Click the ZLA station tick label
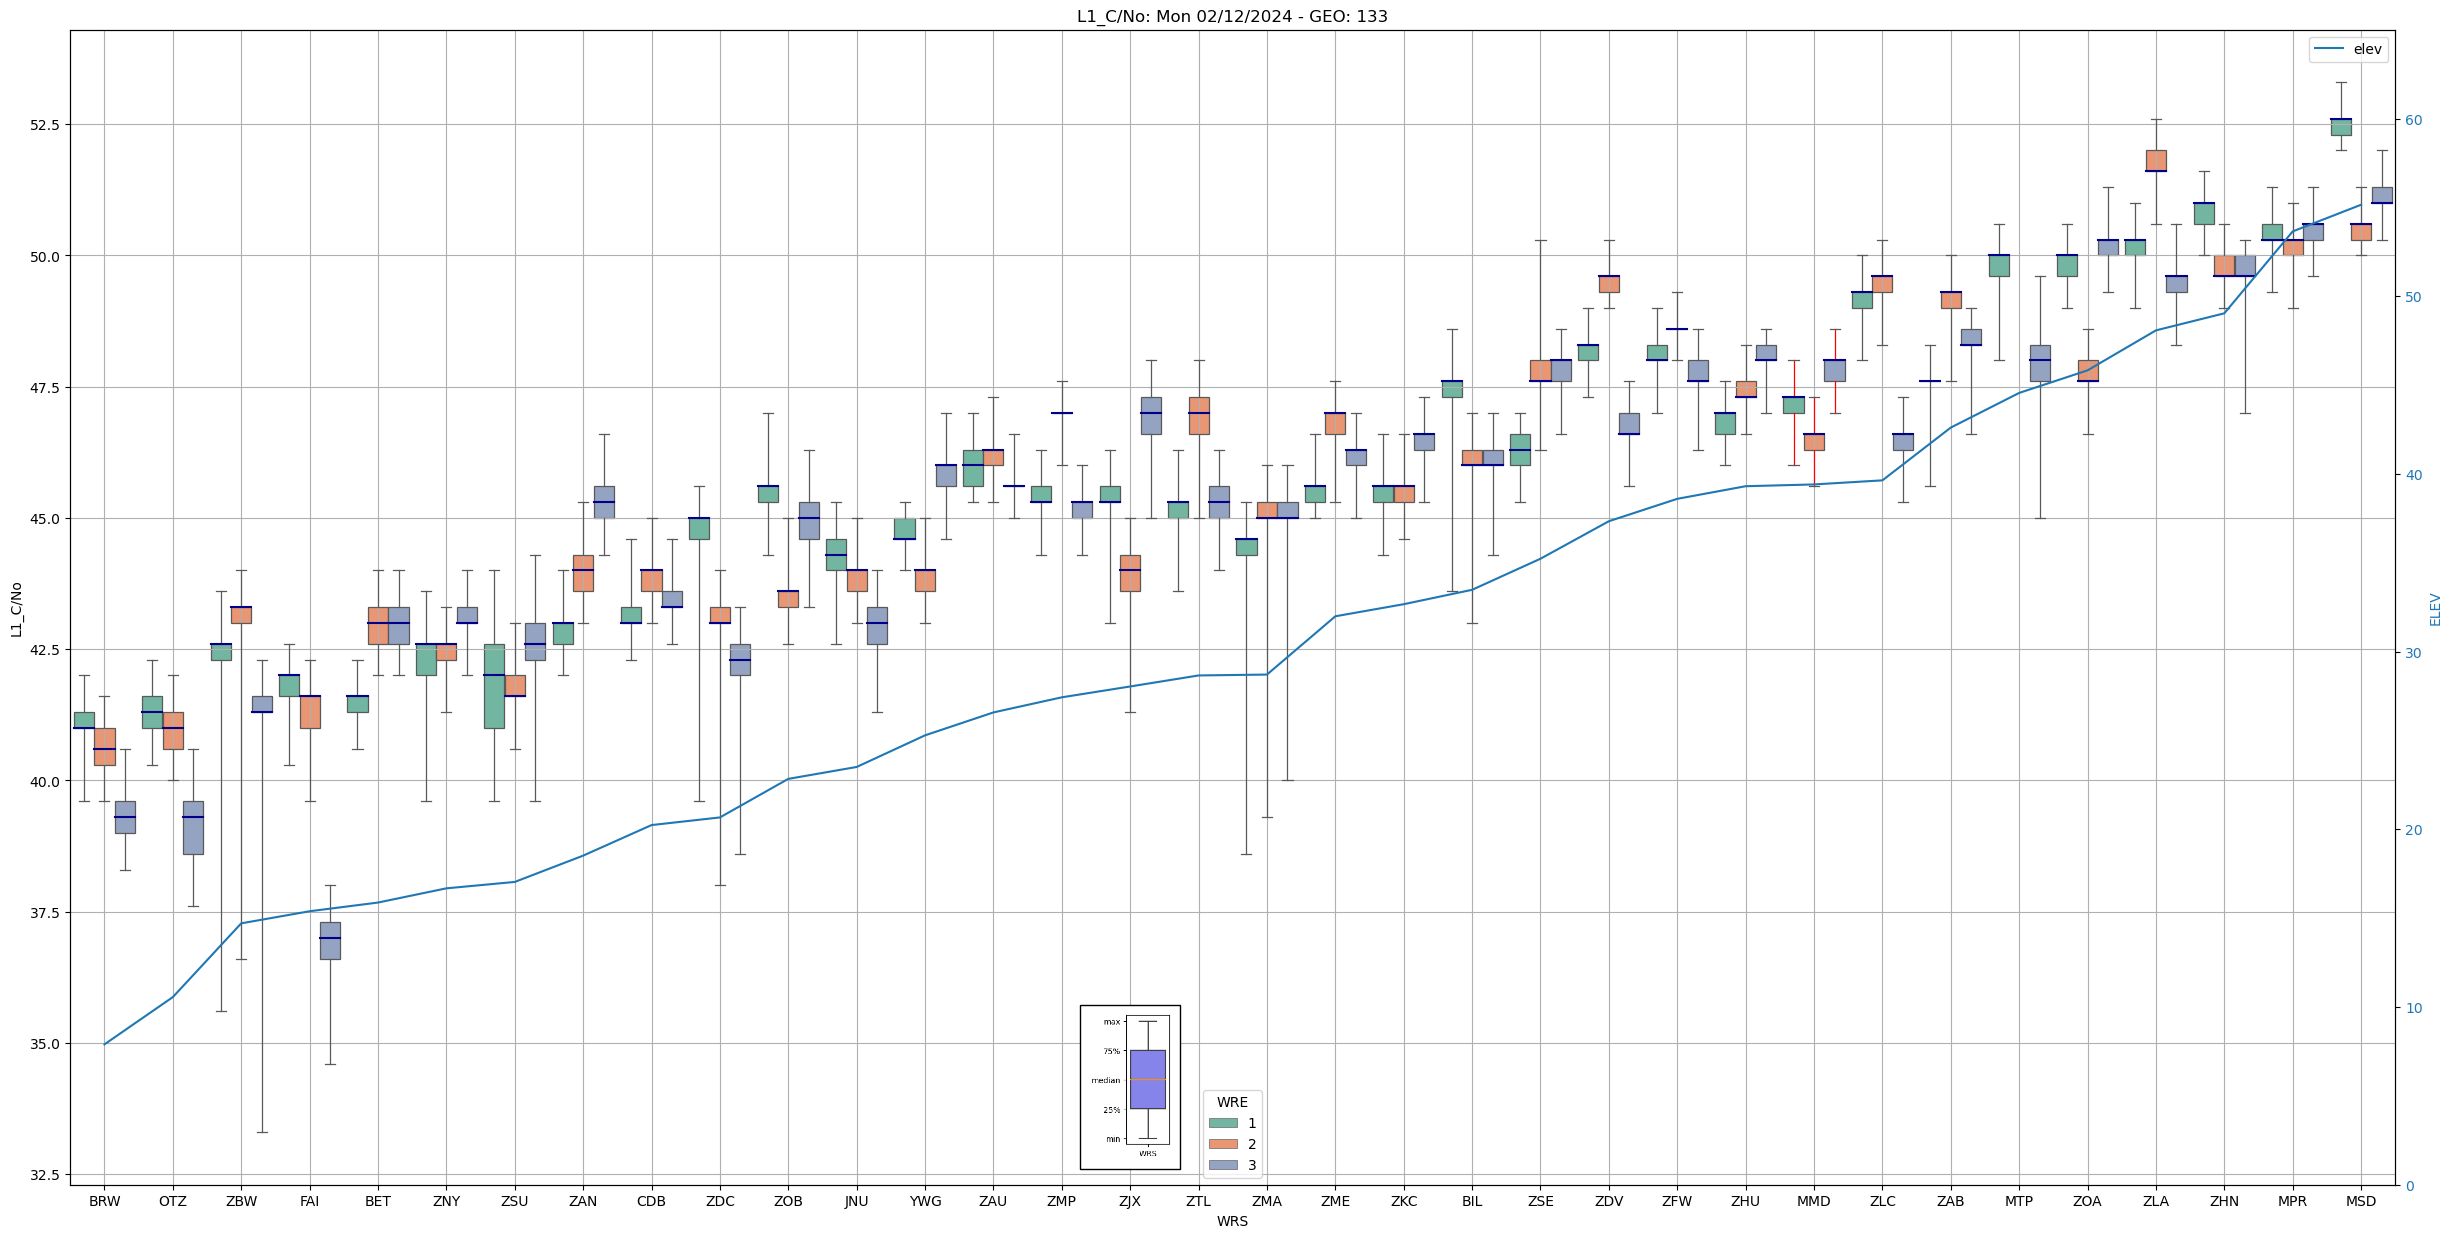Screen dimensions: 2452x1238 click(x=2155, y=1201)
